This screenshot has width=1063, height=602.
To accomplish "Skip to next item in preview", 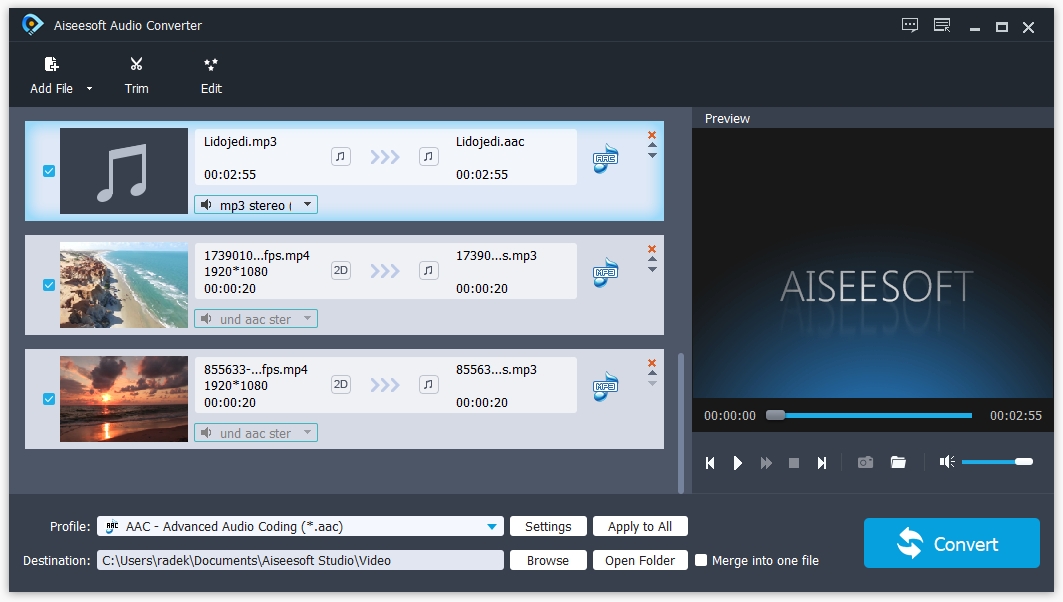I will (822, 462).
